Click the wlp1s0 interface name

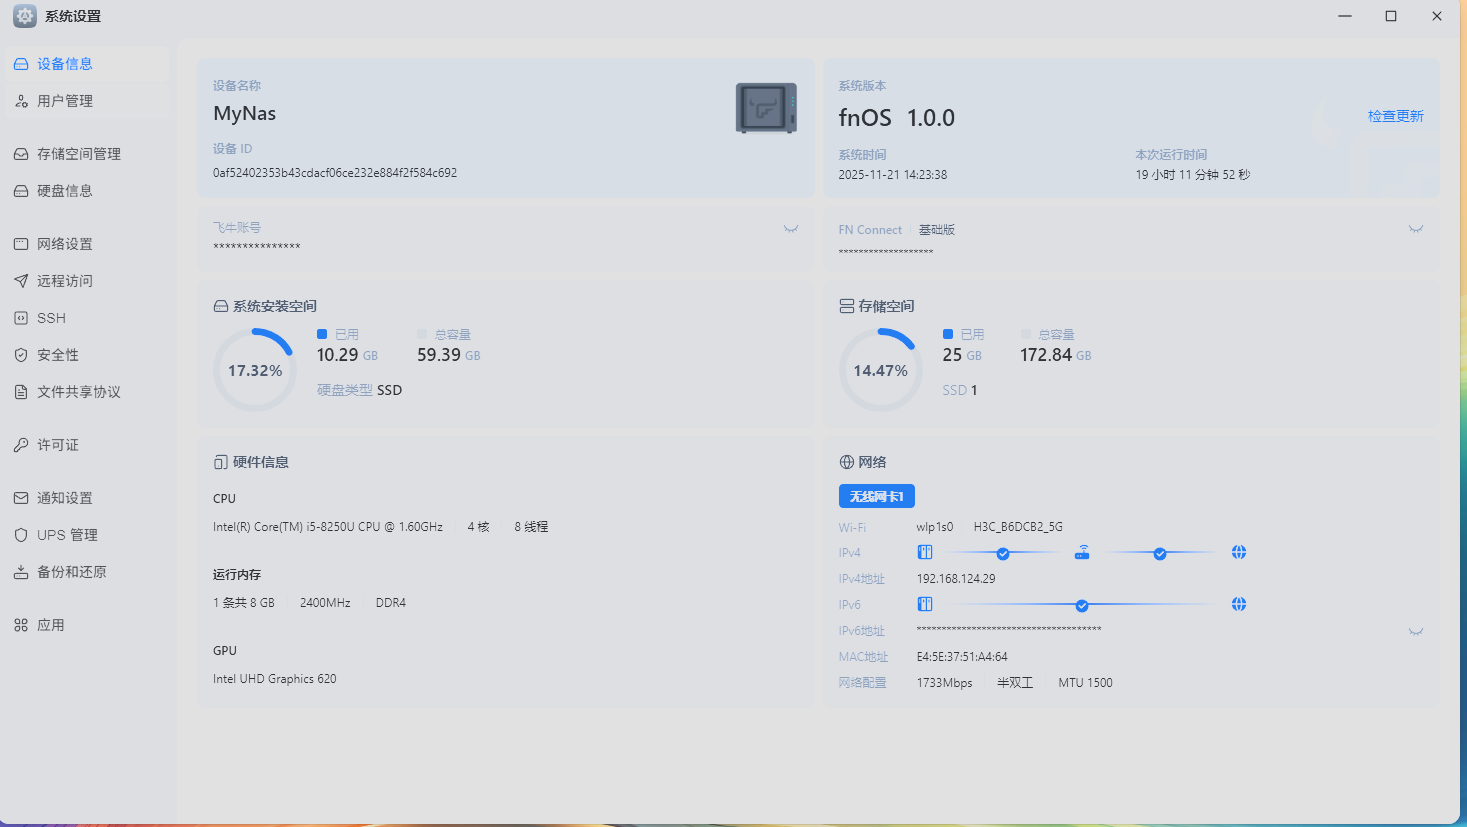pyautogui.click(x=935, y=527)
